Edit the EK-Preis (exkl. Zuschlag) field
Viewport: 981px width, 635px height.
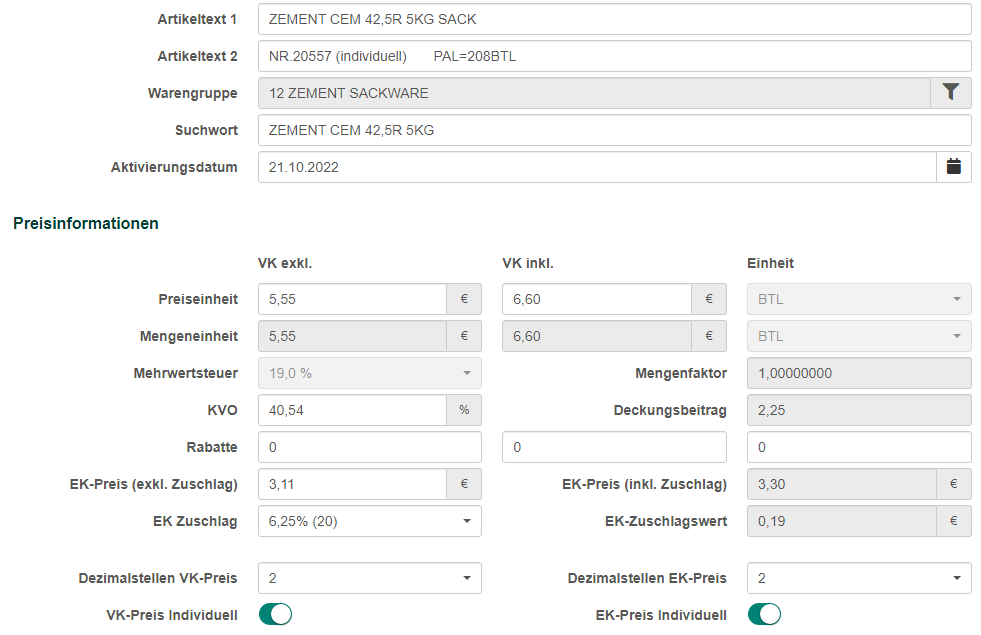click(x=352, y=484)
